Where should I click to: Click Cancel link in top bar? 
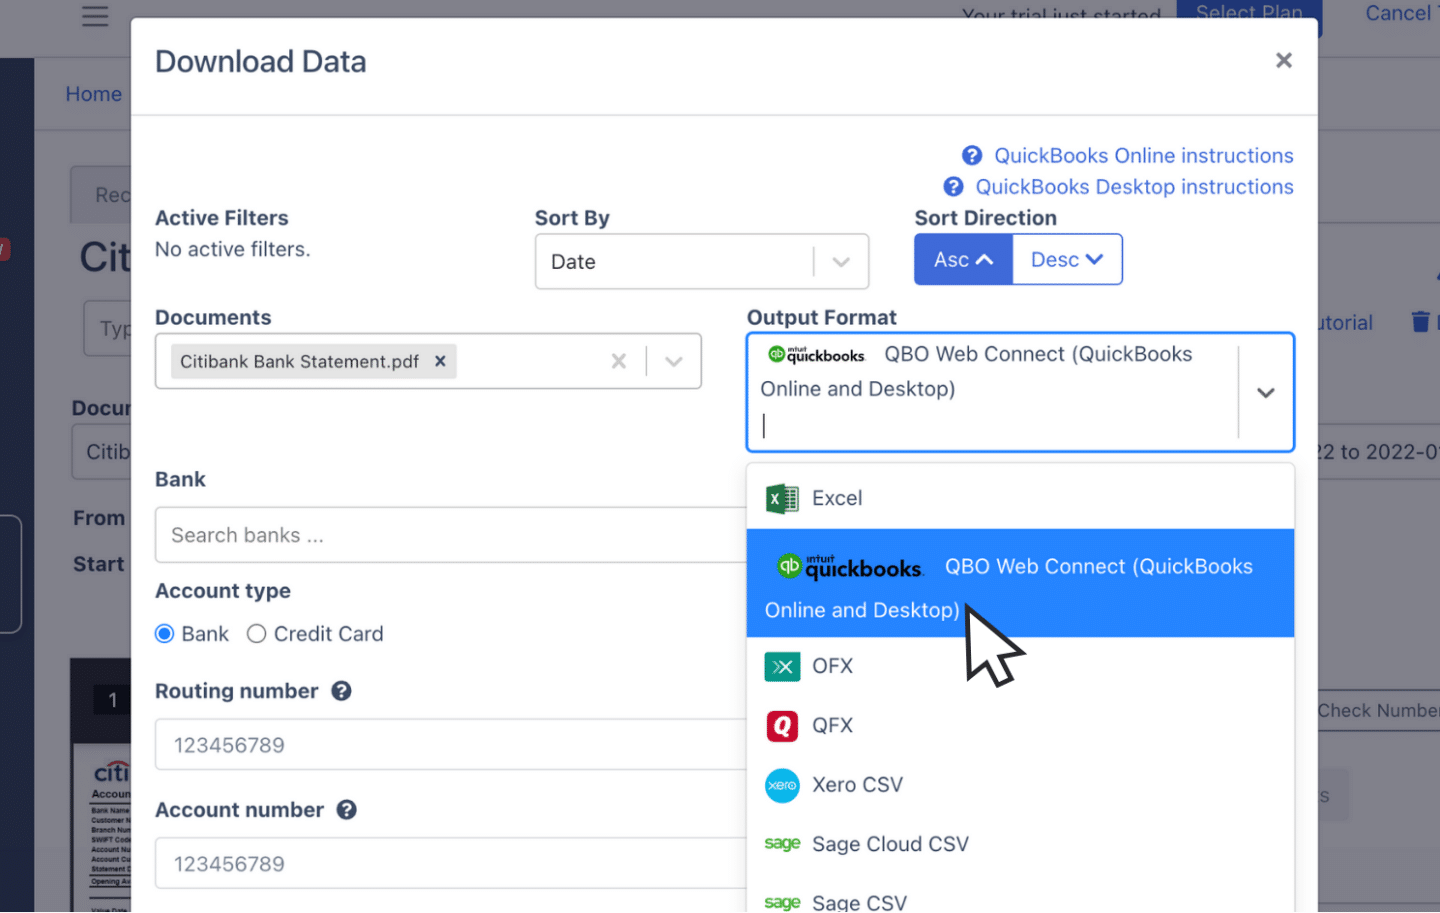[1398, 13]
